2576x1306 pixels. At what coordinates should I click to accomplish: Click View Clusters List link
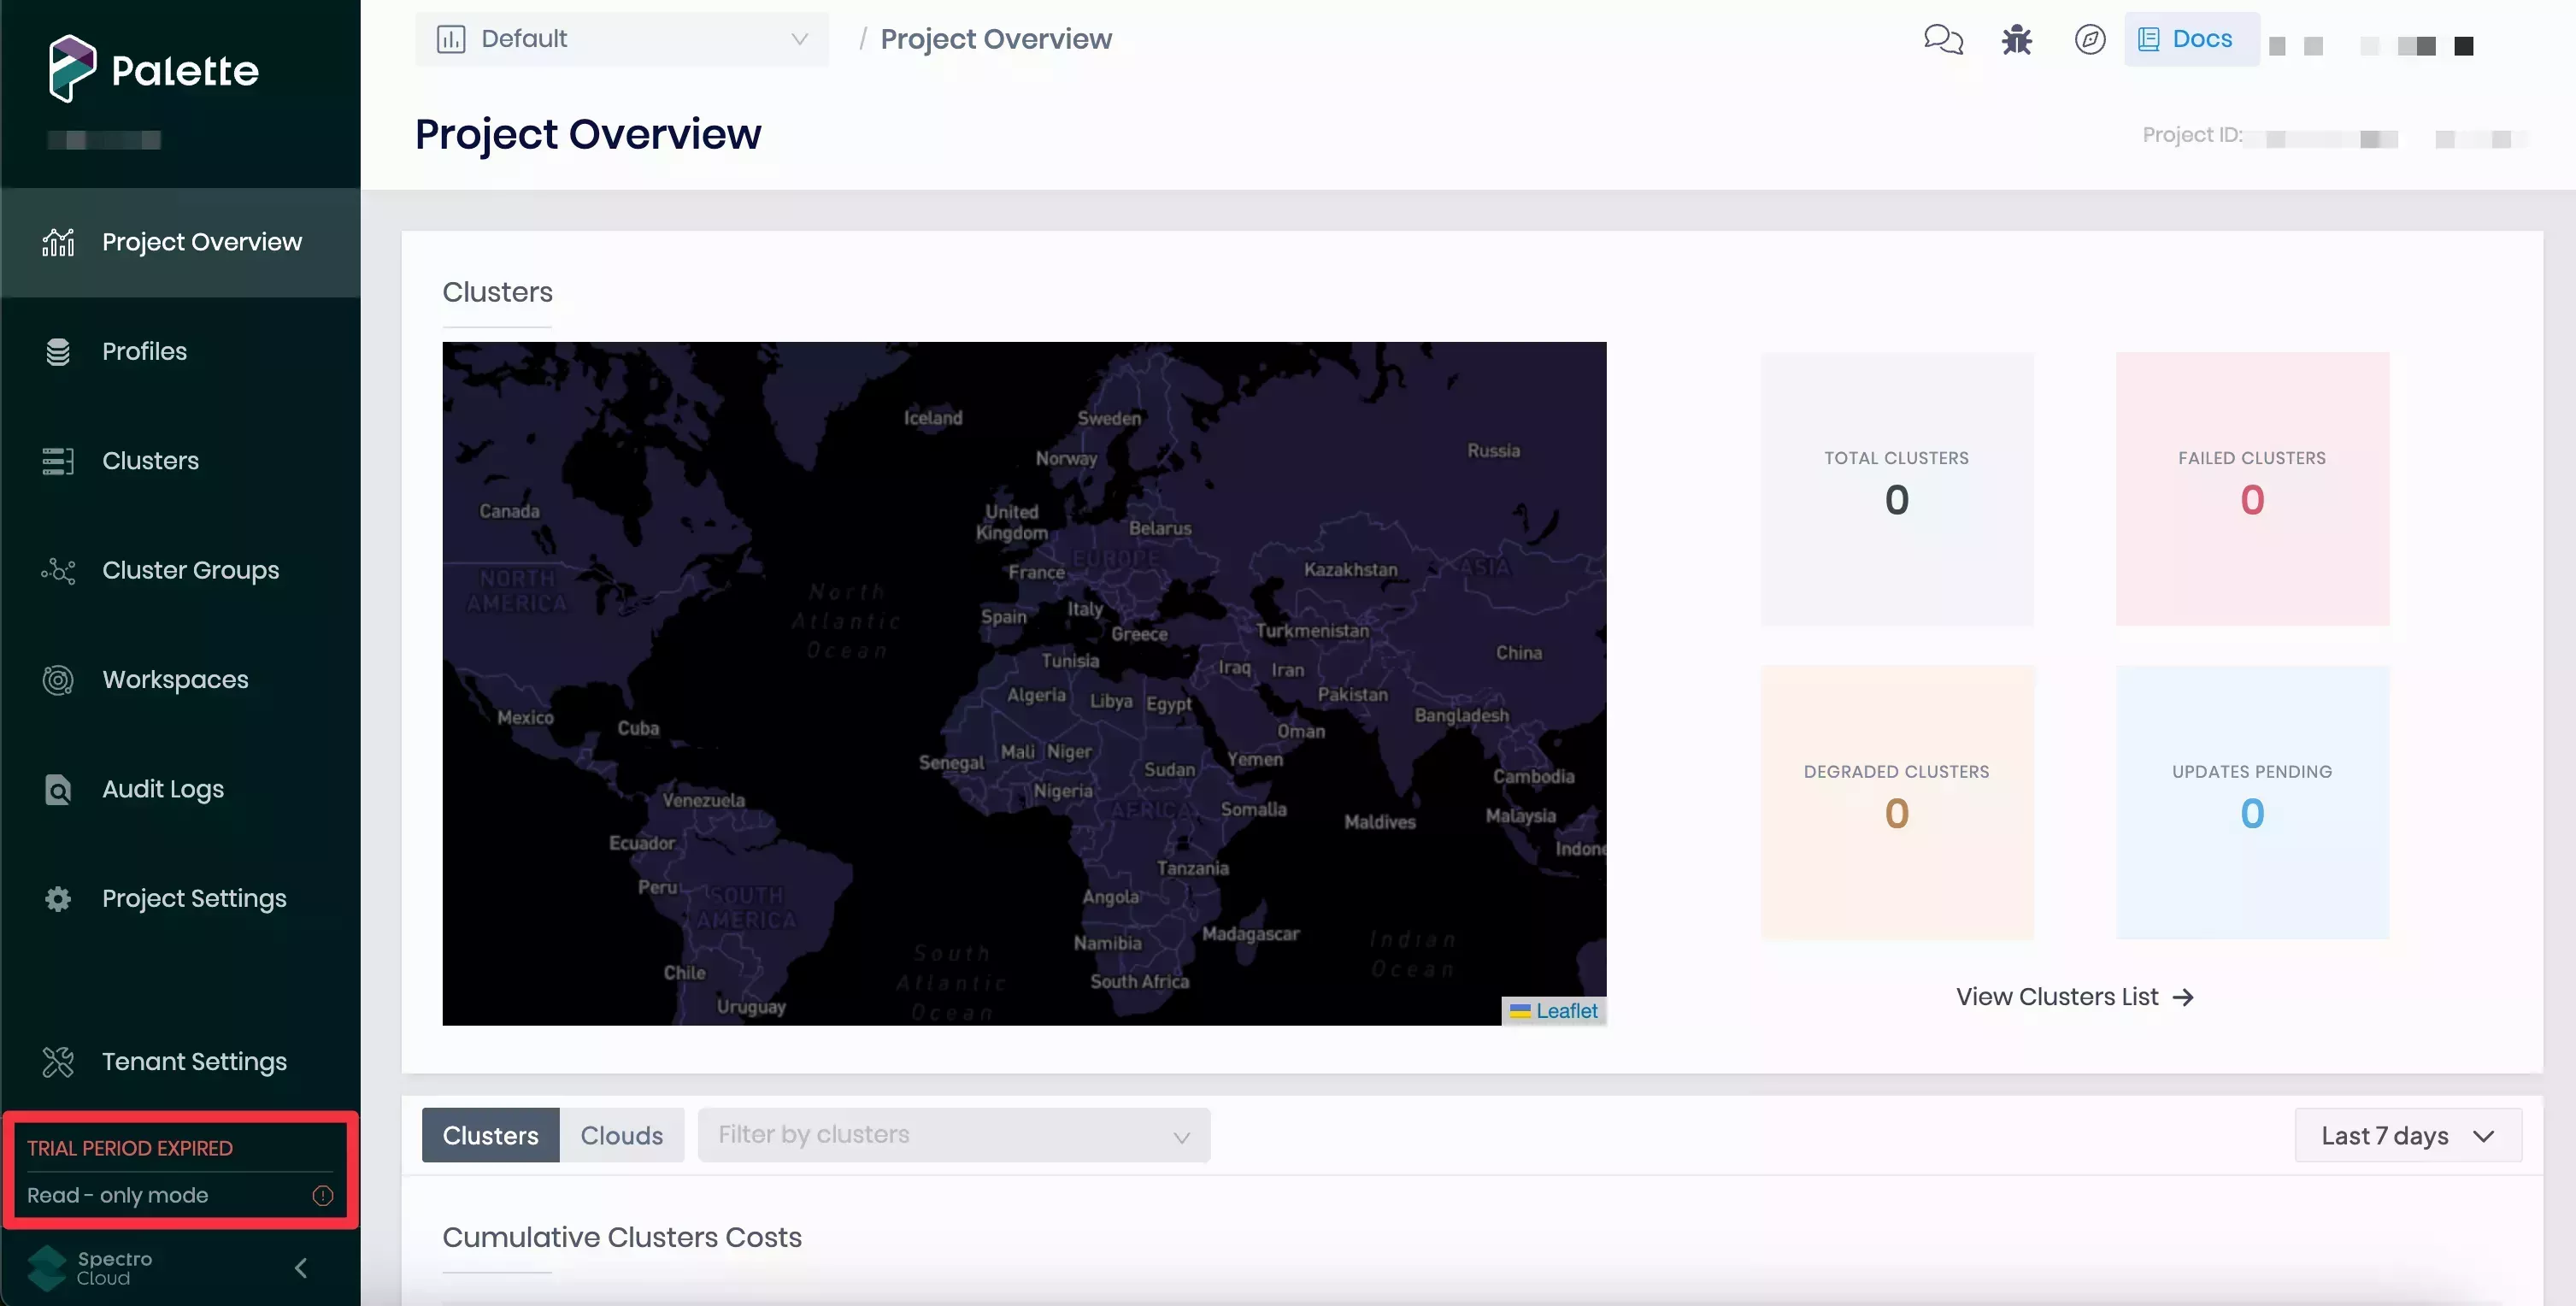[x=2074, y=997]
